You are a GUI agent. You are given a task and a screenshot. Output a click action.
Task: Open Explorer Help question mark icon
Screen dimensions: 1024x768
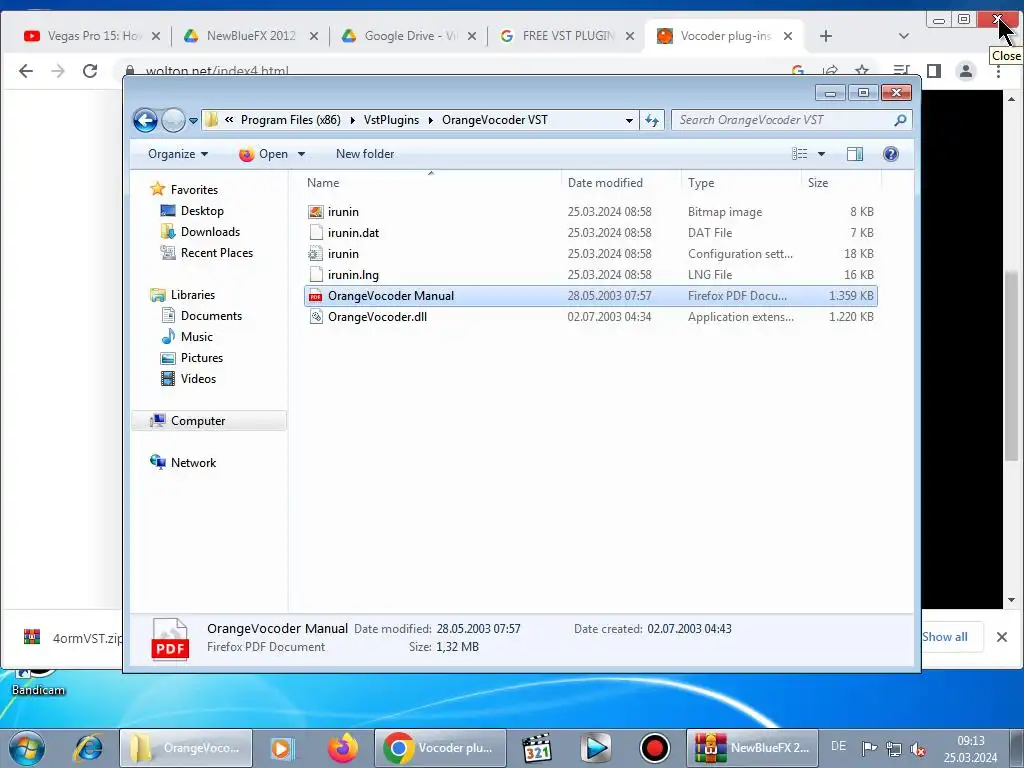pos(891,154)
